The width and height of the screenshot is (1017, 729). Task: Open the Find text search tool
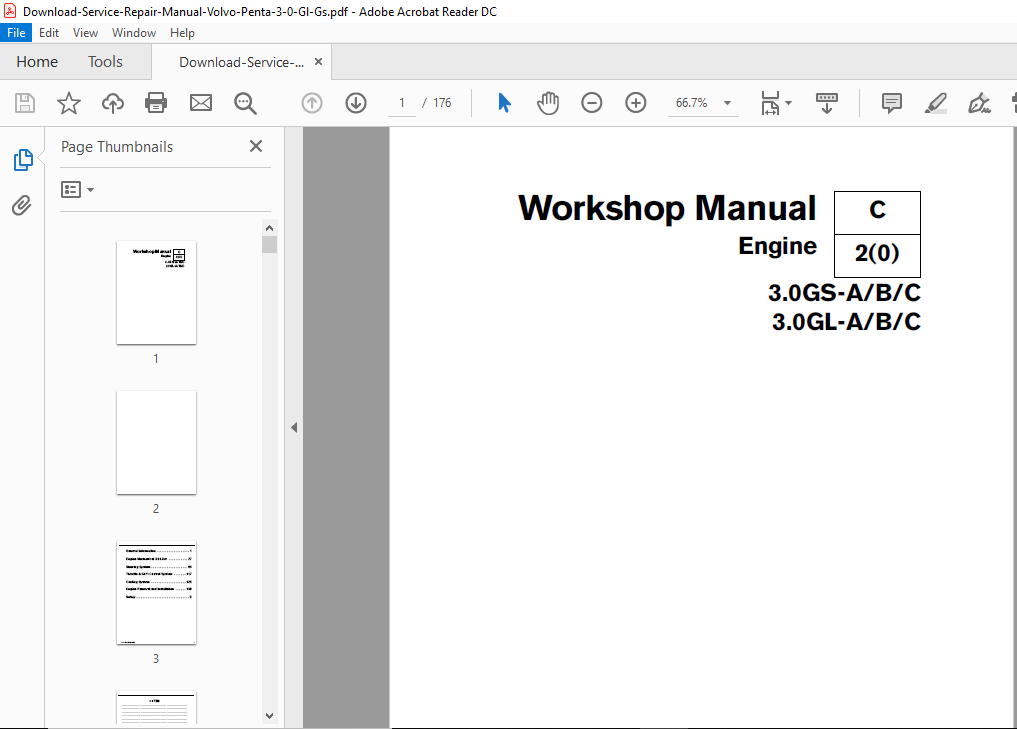(x=245, y=103)
